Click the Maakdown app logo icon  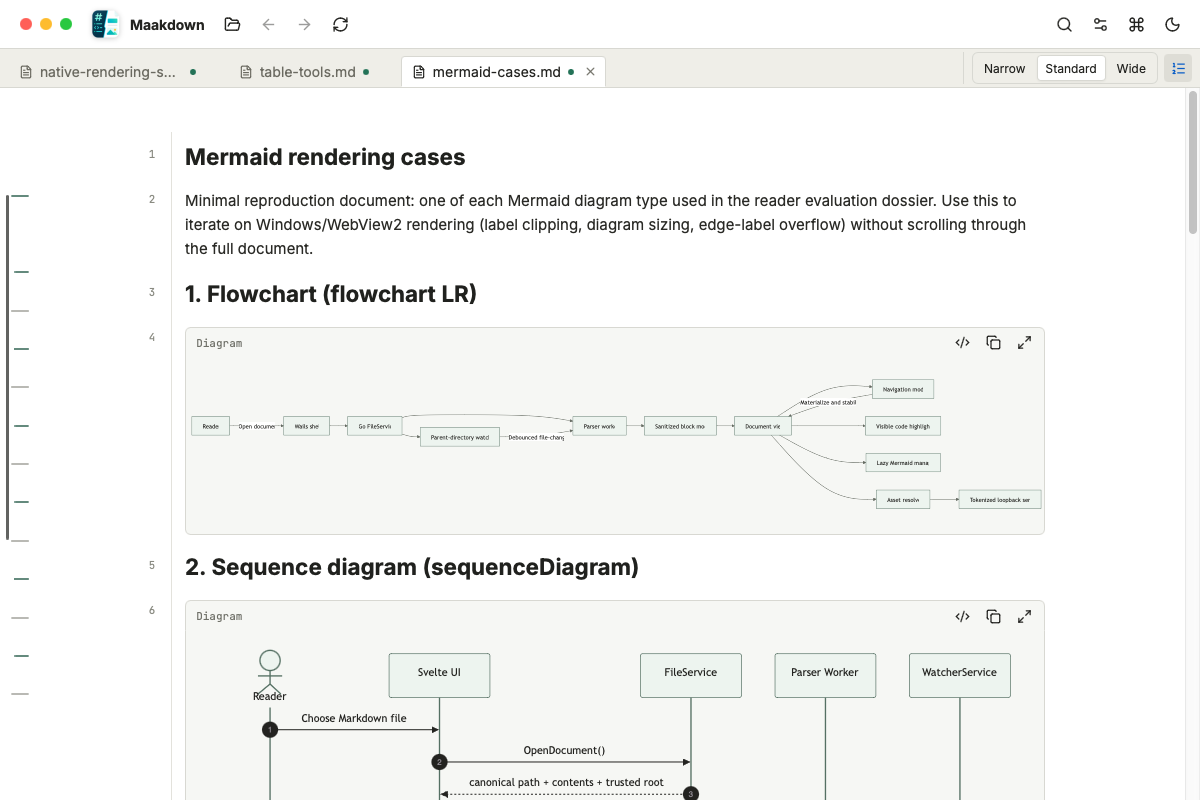(x=105, y=24)
